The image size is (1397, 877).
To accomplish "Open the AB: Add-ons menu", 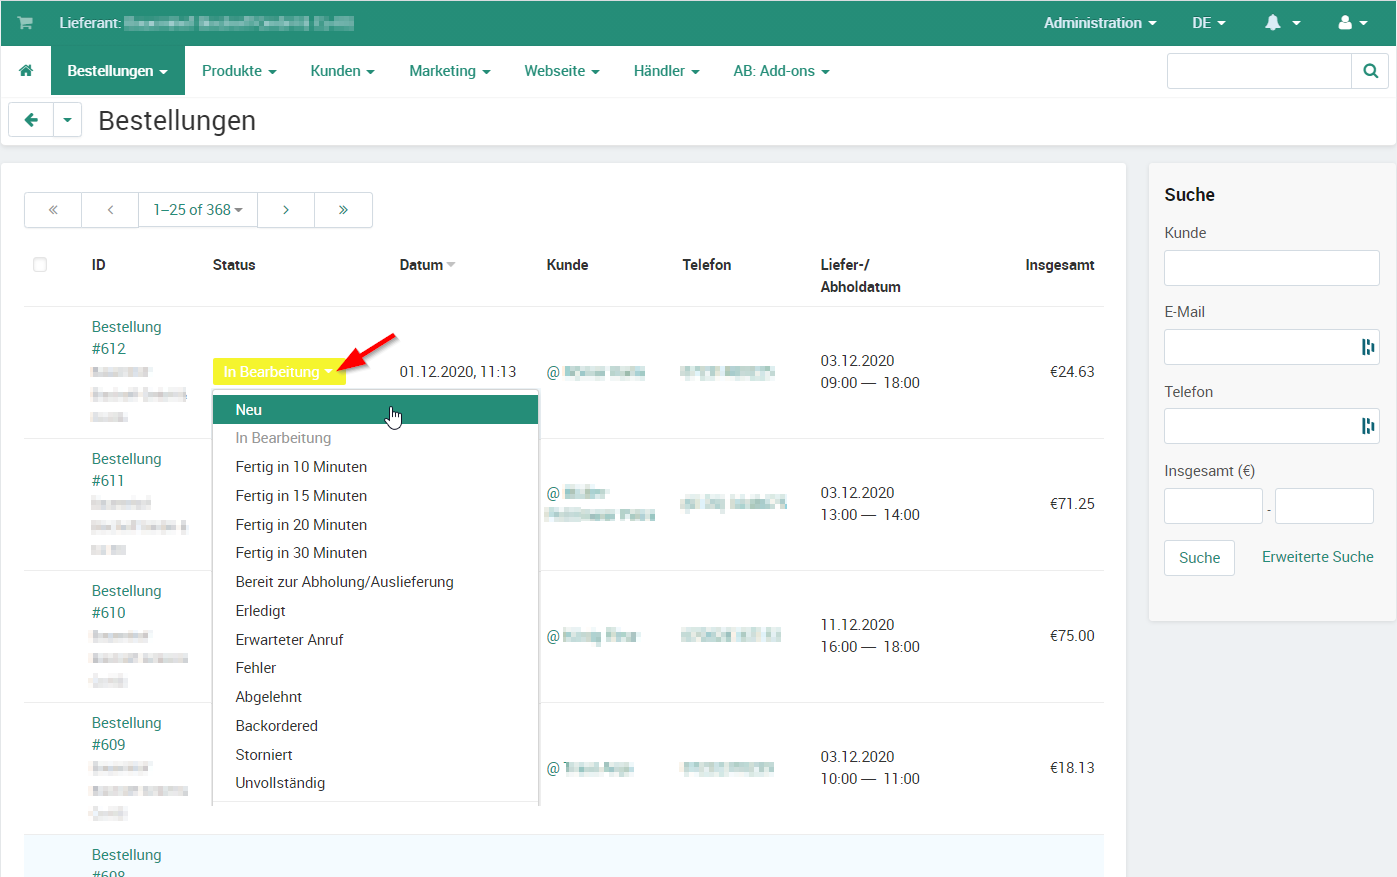I will [x=781, y=71].
